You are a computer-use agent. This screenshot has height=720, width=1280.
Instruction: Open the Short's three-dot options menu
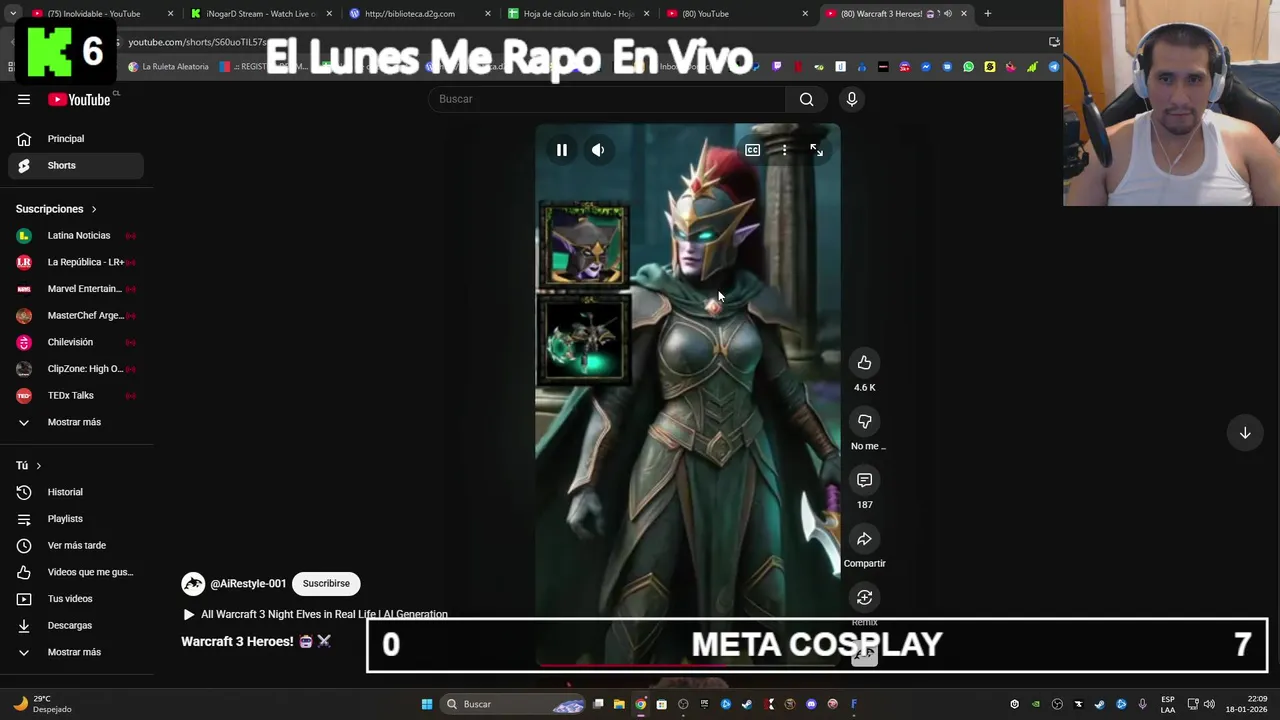(784, 150)
